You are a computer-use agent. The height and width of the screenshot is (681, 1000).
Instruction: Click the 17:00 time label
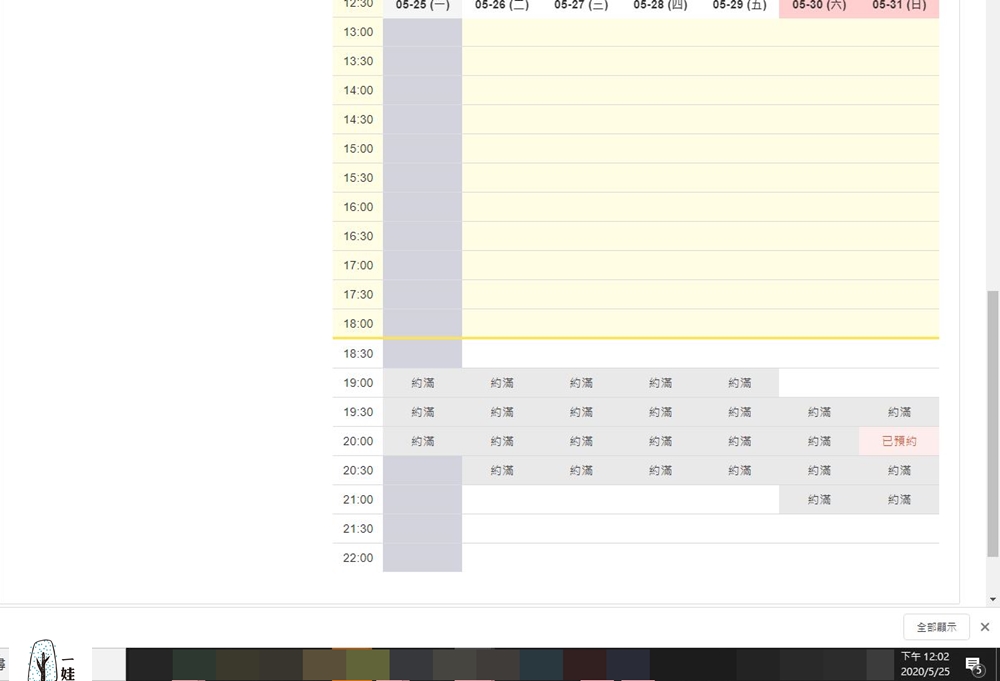click(x=358, y=265)
